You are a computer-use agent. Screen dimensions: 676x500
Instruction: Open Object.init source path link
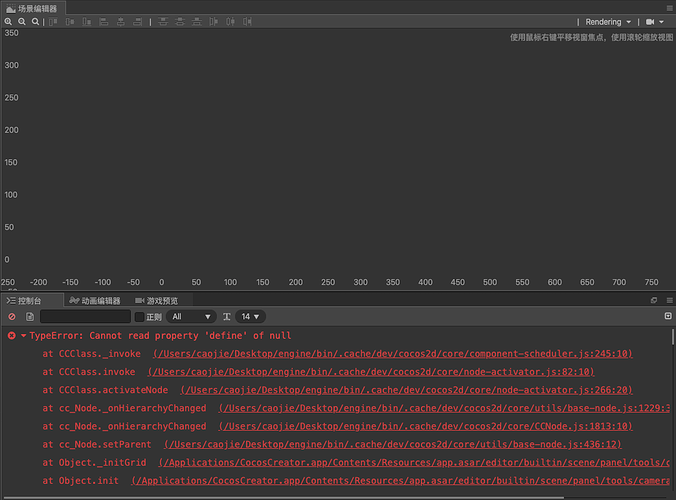coord(401,481)
